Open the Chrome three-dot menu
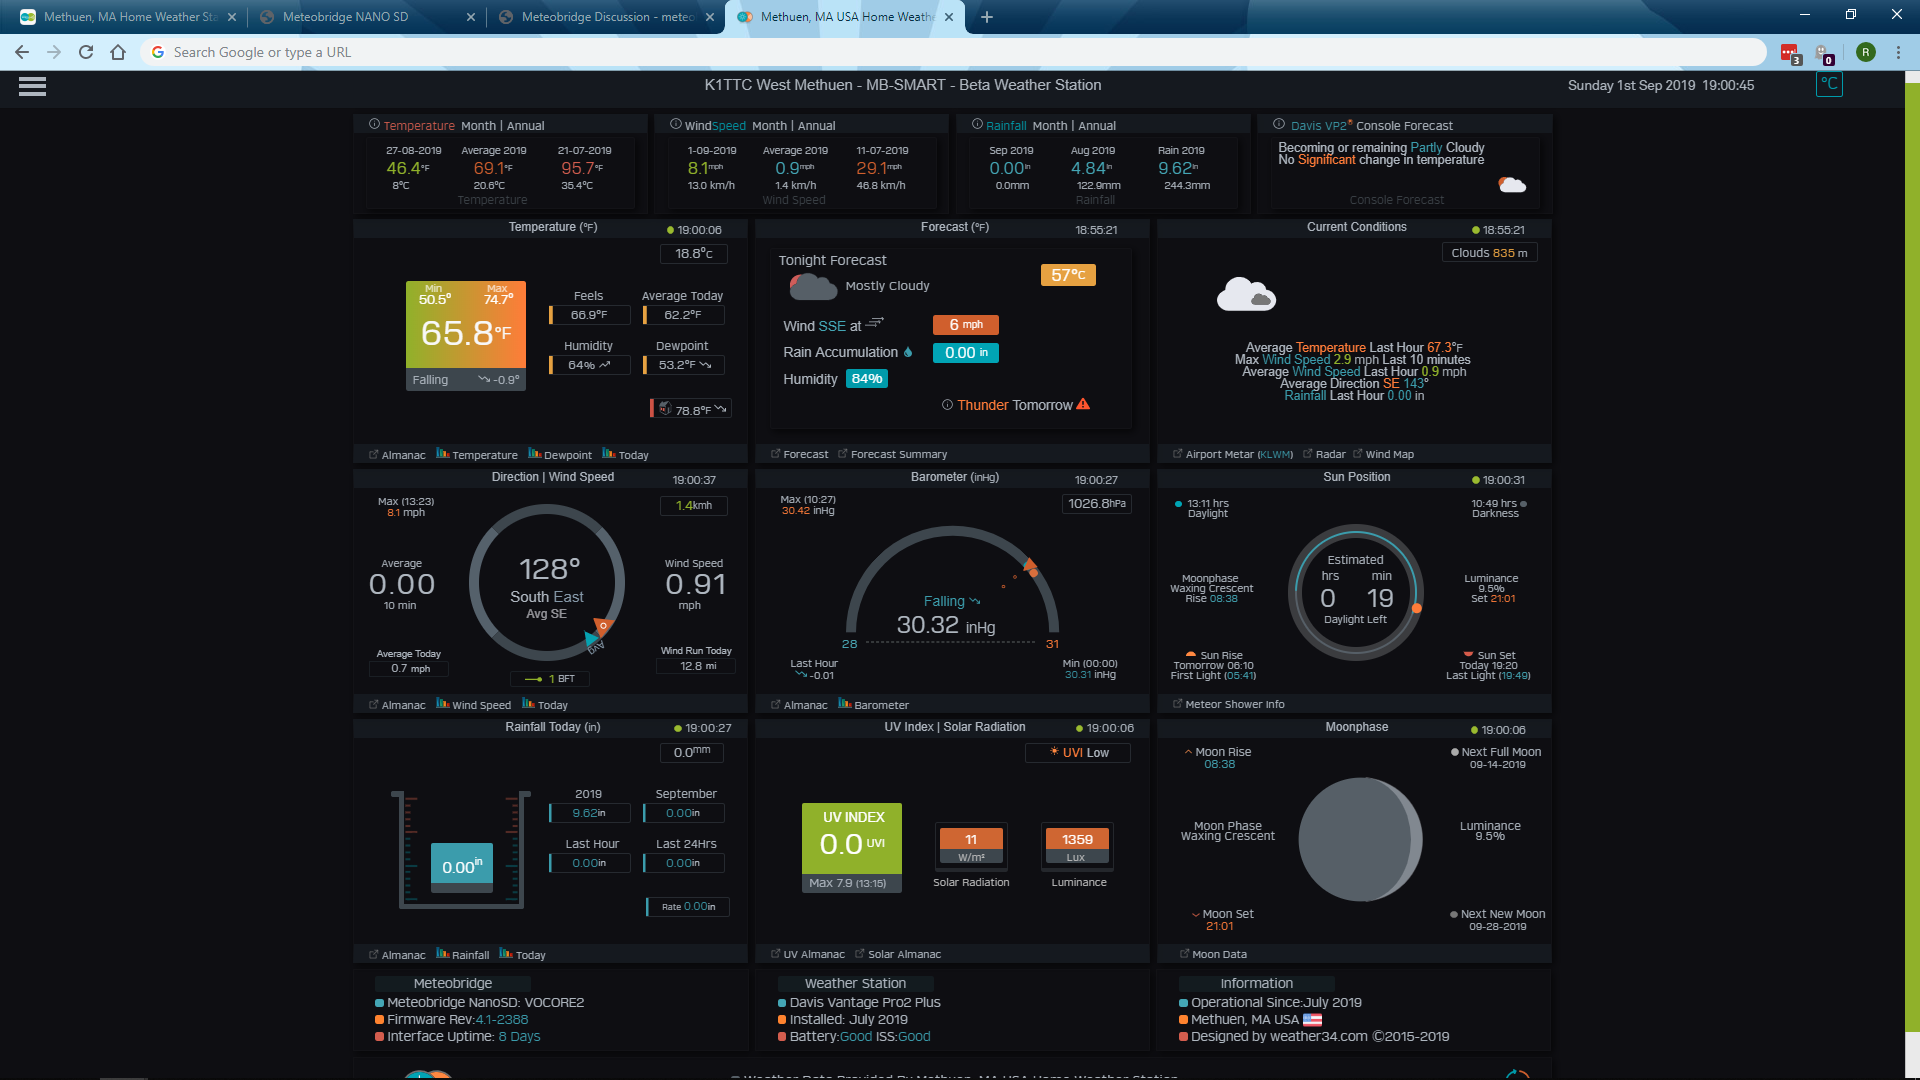1920x1080 pixels. [x=1898, y=52]
